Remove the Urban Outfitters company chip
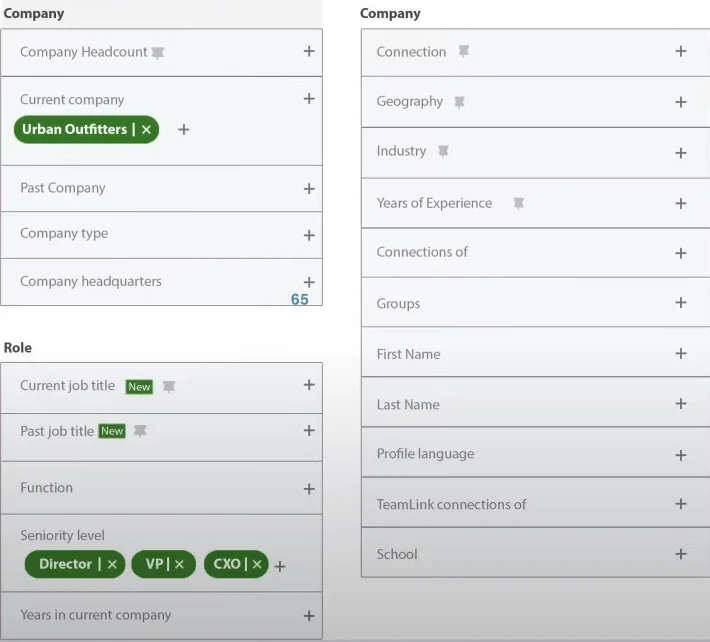710x642 pixels. point(146,129)
